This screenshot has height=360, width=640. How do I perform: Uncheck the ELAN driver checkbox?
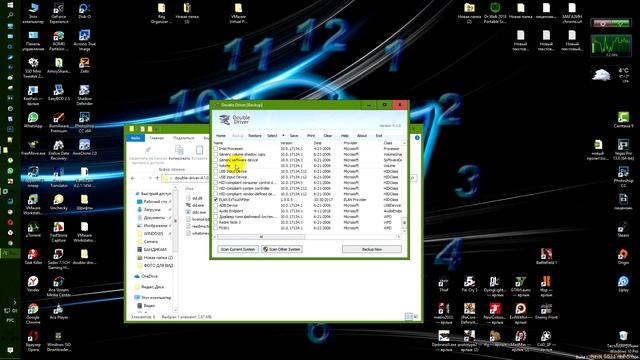tap(216, 200)
